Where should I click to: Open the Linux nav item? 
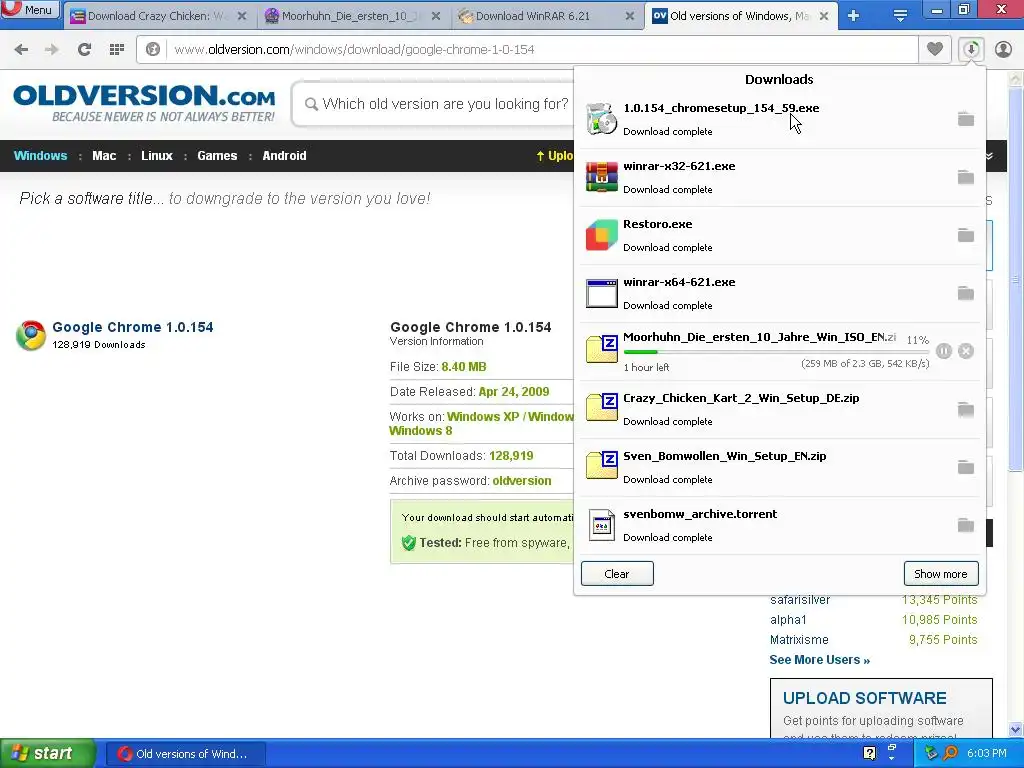click(x=157, y=156)
